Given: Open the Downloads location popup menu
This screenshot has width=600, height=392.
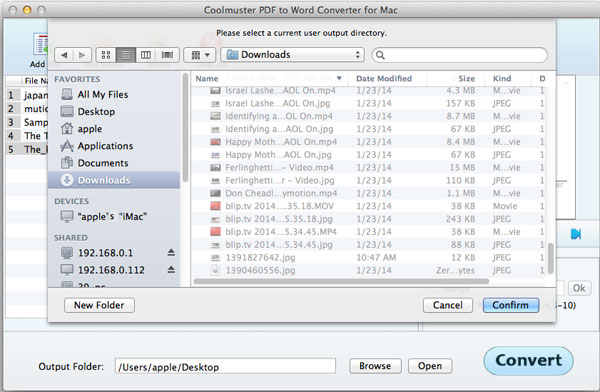Looking at the screenshot, I should 293,55.
